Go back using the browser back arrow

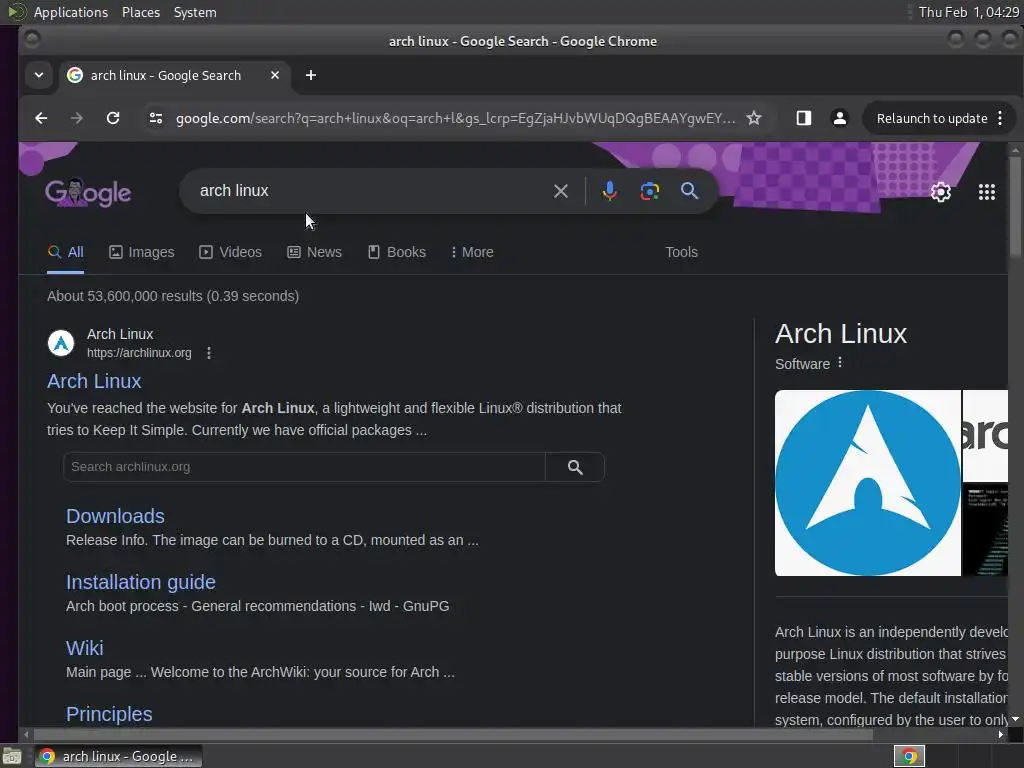[x=41, y=118]
